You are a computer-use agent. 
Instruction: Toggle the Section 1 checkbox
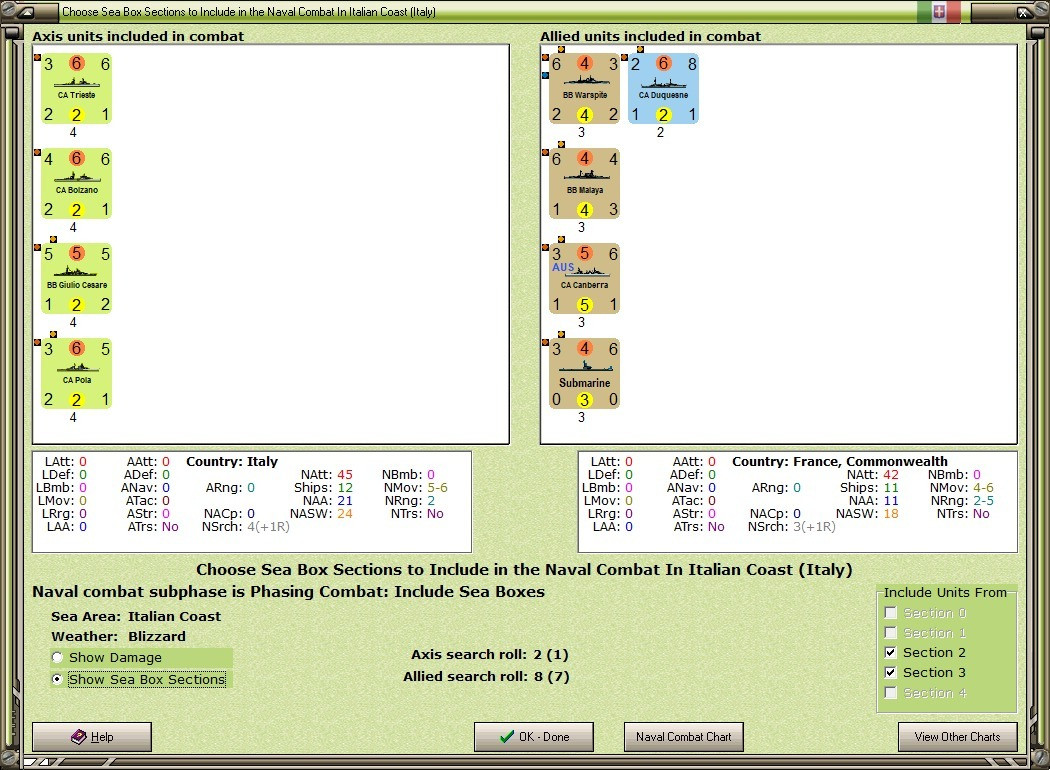click(x=891, y=633)
